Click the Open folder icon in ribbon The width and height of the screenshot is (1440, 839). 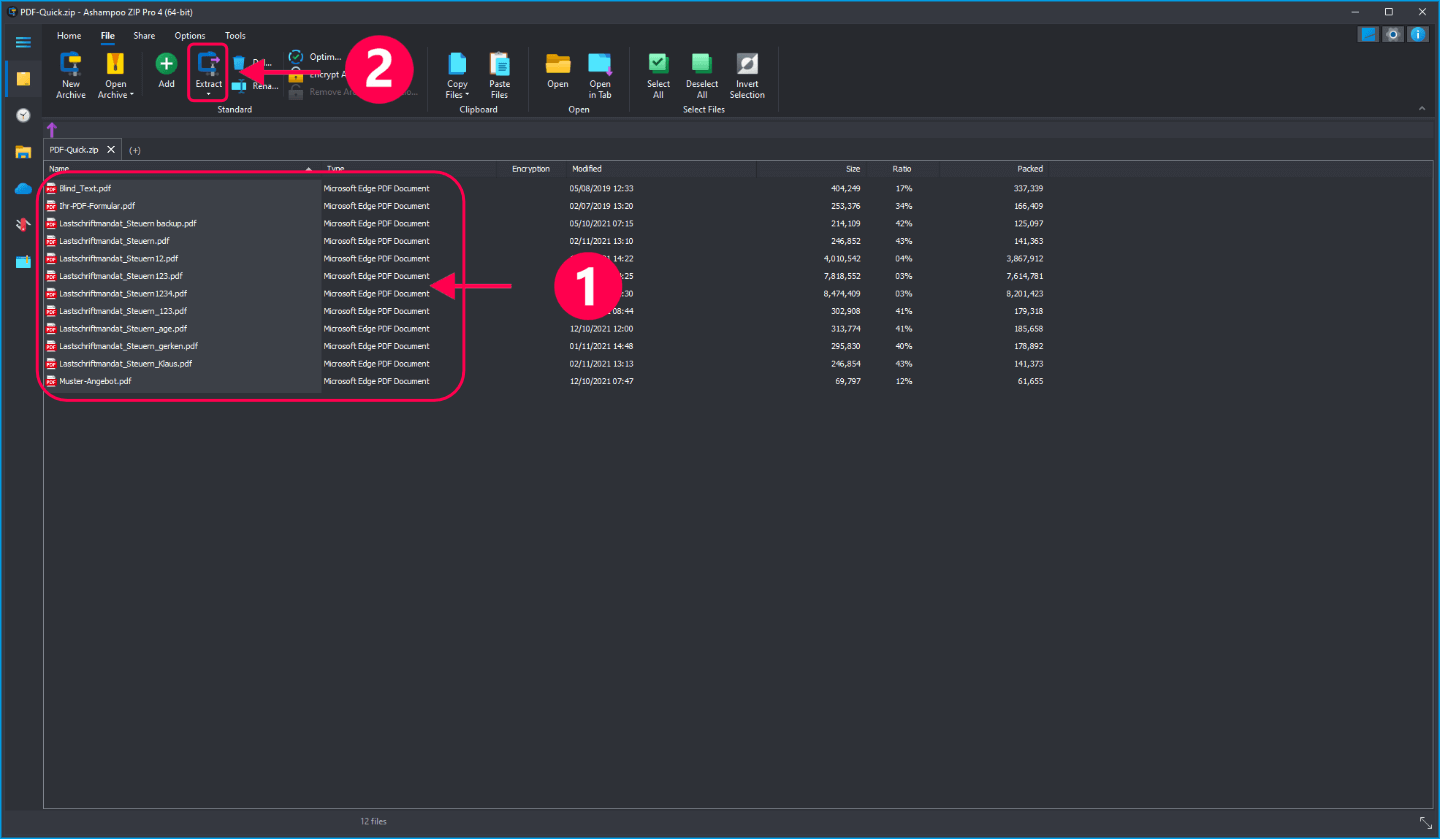pyautogui.click(x=558, y=64)
